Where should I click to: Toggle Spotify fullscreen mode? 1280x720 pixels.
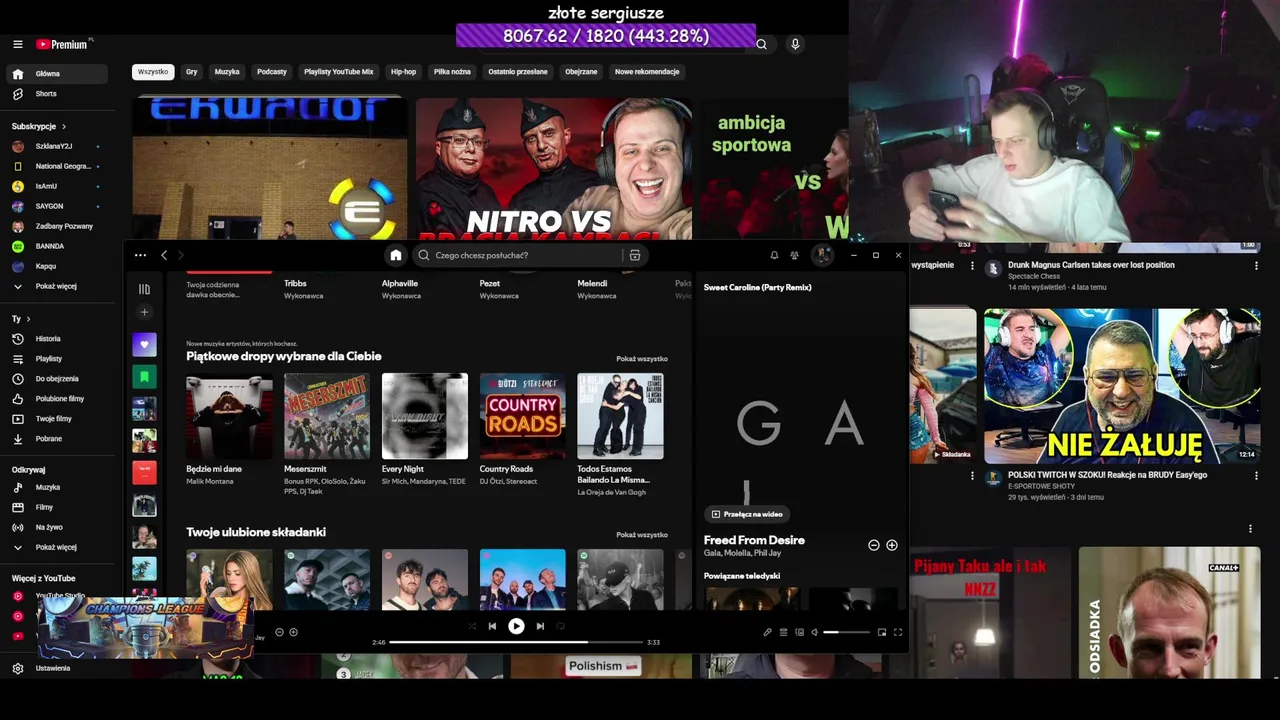pos(897,632)
